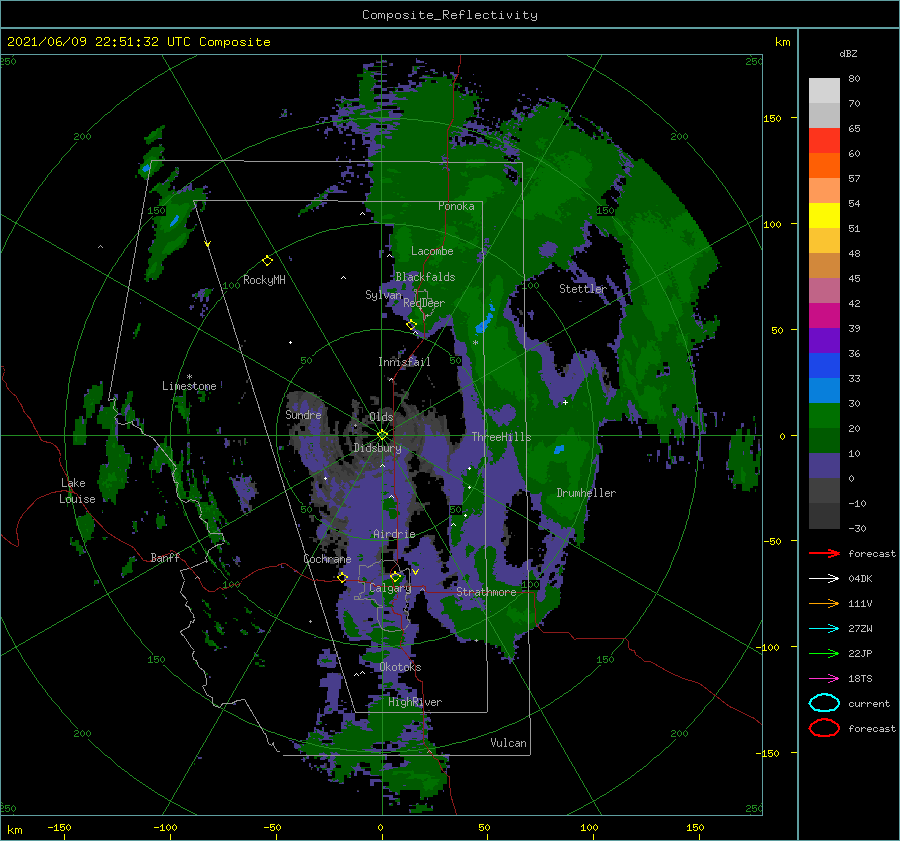Click the red forecast ellipse icon
This screenshot has height=841, width=900.
pos(824,728)
